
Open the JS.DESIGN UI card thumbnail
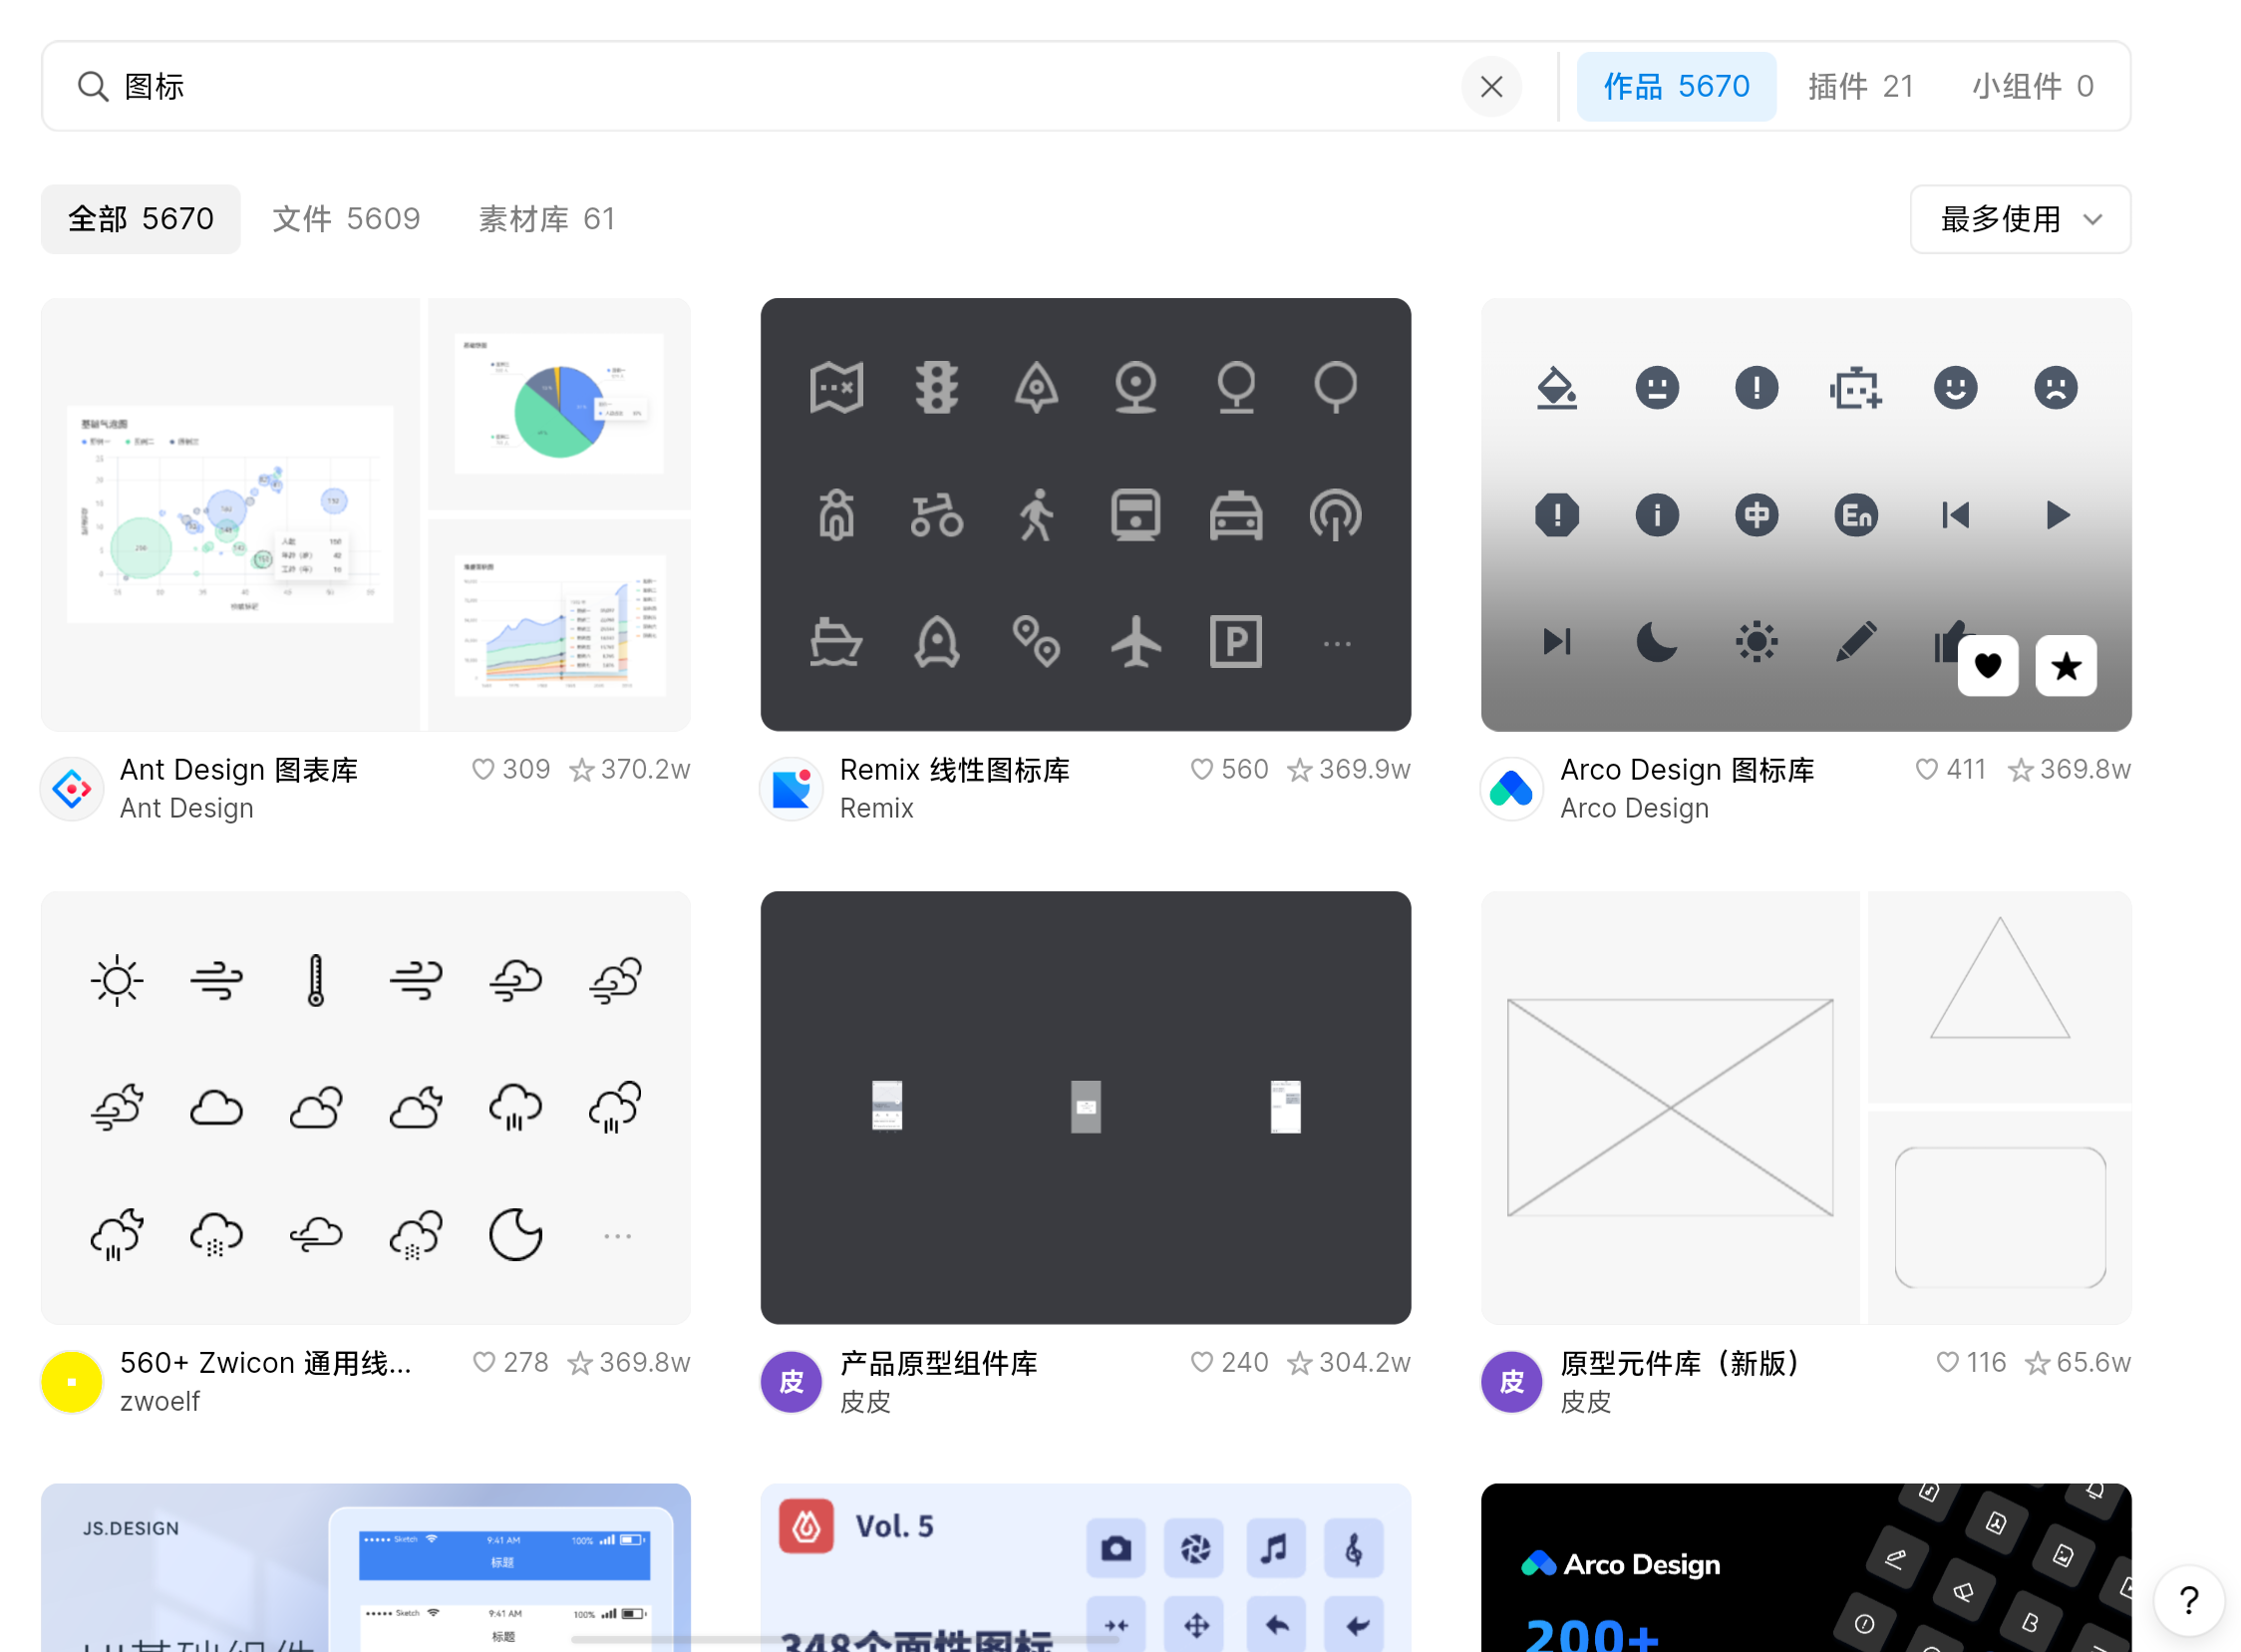click(x=366, y=1568)
